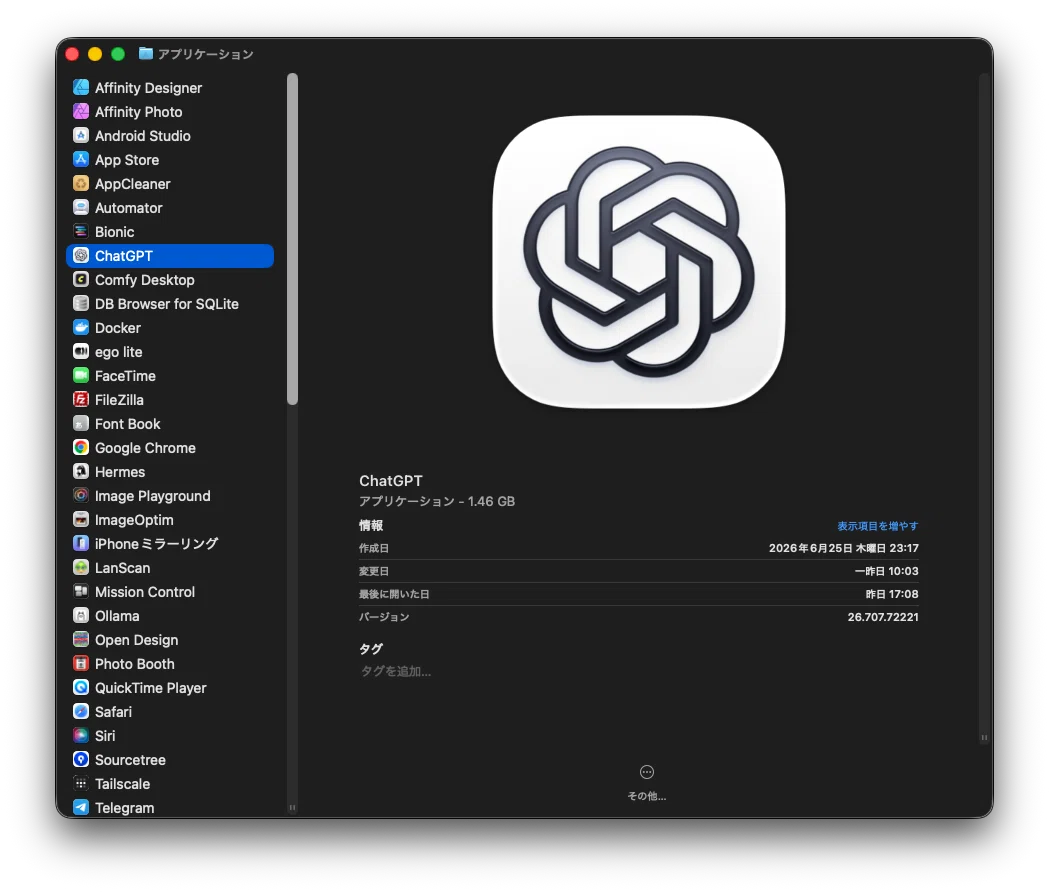The image size is (1049, 892).
Task: Click the column resize handle below app list
Action: tap(292, 808)
